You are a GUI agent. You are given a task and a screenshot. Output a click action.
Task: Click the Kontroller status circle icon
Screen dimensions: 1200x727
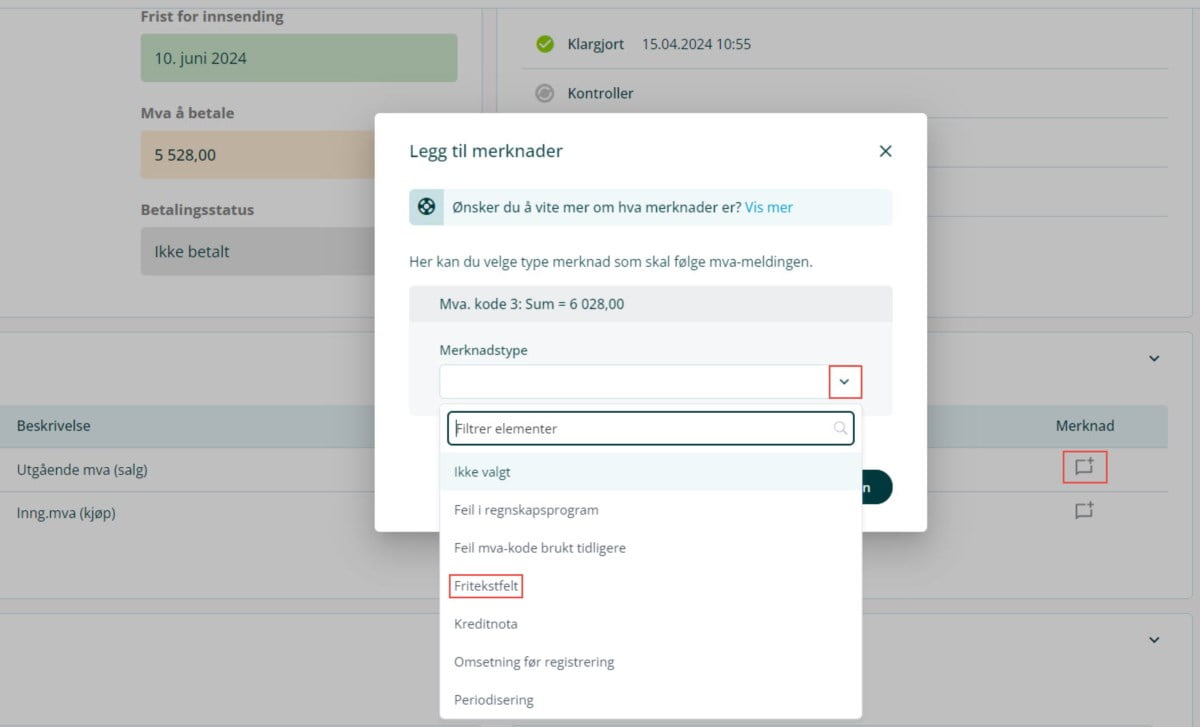545,93
